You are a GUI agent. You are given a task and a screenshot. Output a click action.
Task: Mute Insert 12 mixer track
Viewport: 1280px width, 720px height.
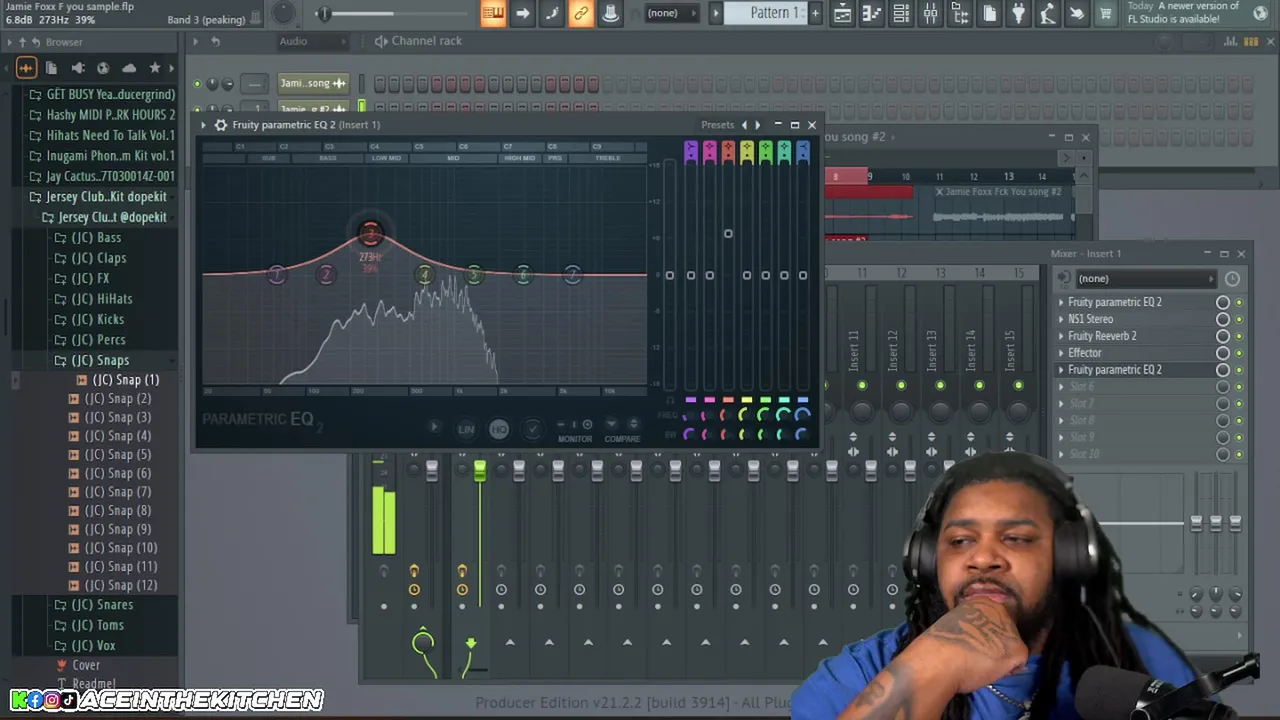(x=901, y=385)
